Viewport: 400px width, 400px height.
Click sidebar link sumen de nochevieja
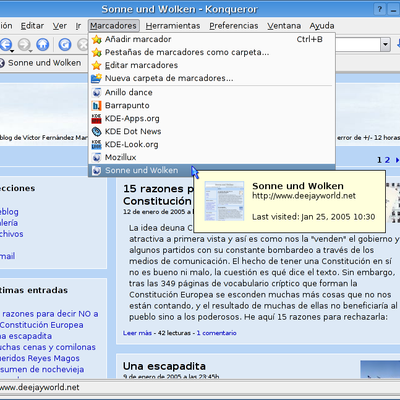click(x=42, y=369)
